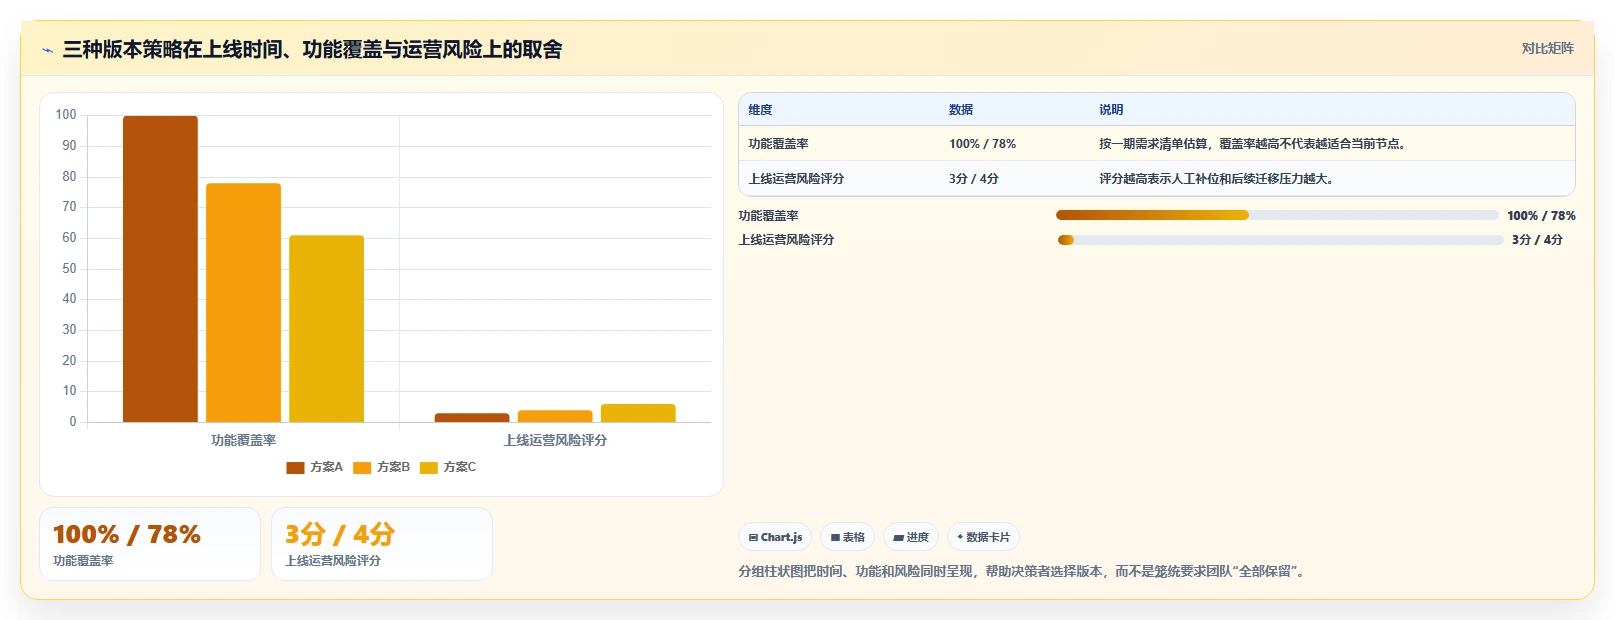Select the 100% / 78% table cell

point(982,144)
